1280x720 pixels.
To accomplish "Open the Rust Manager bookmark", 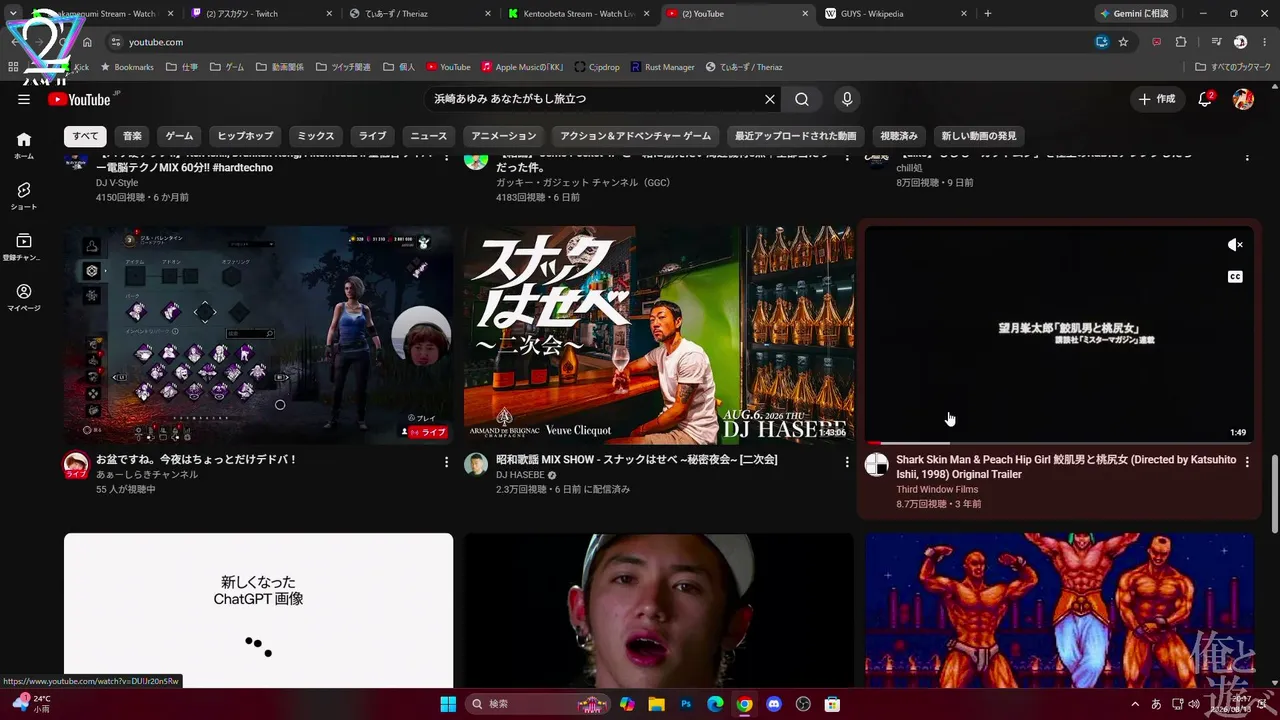I will pyautogui.click(x=662, y=67).
